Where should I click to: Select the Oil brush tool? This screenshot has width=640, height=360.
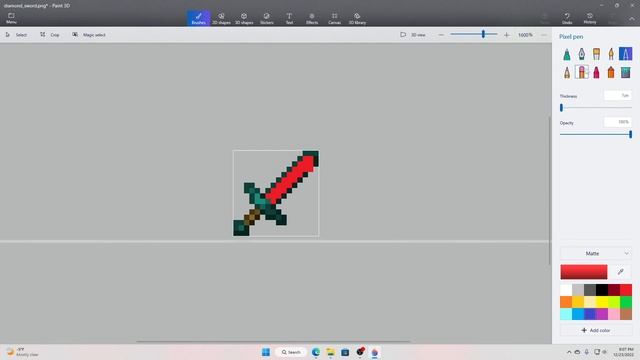pos(596,54)
